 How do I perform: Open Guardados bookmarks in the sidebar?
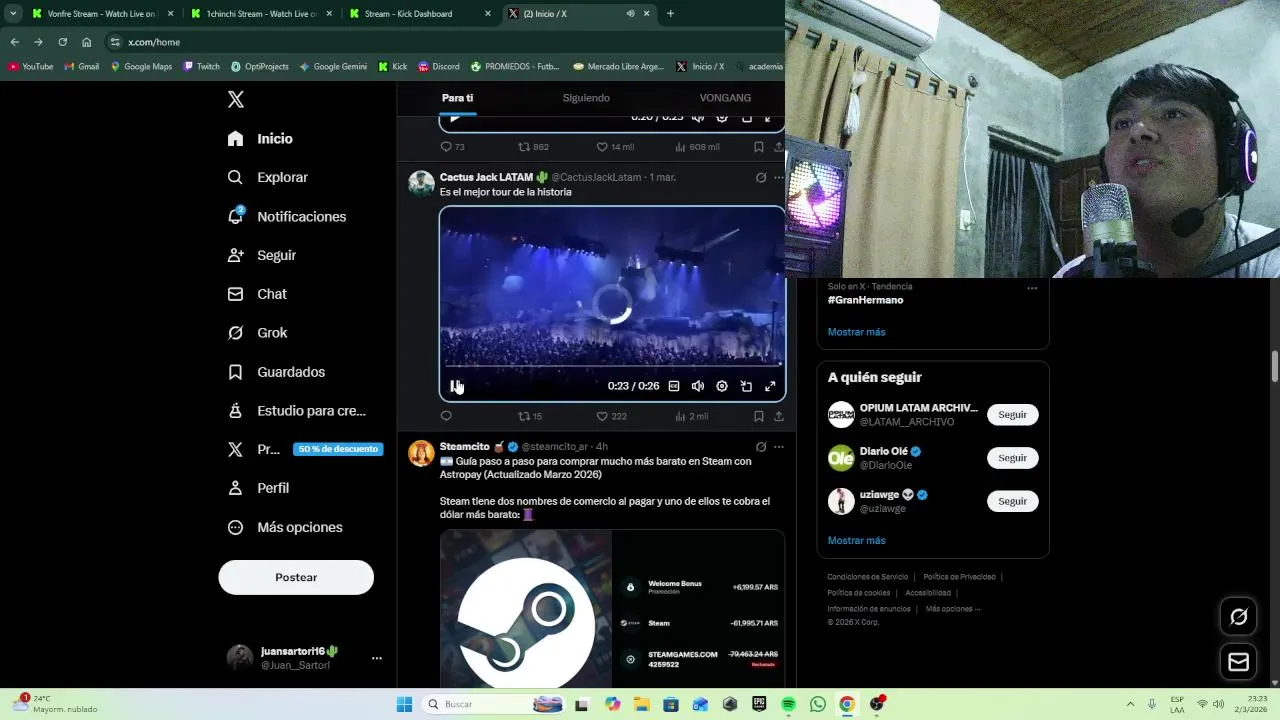(276, 372)
